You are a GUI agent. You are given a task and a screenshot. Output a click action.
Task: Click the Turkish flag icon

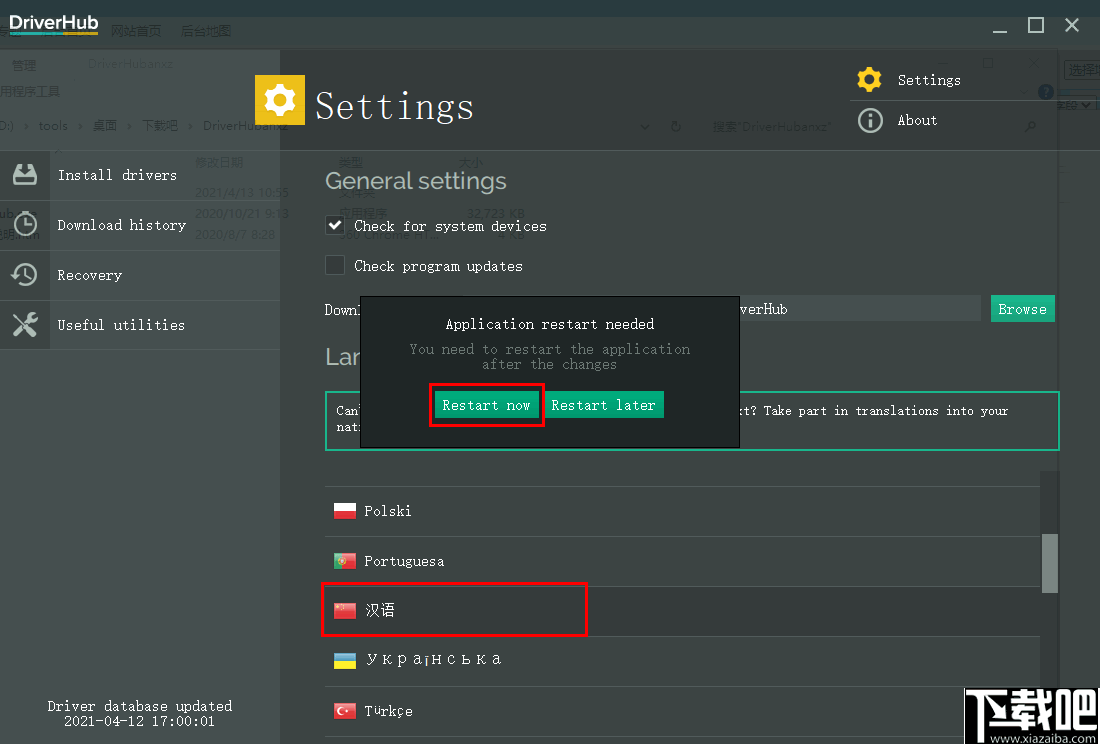345,711
